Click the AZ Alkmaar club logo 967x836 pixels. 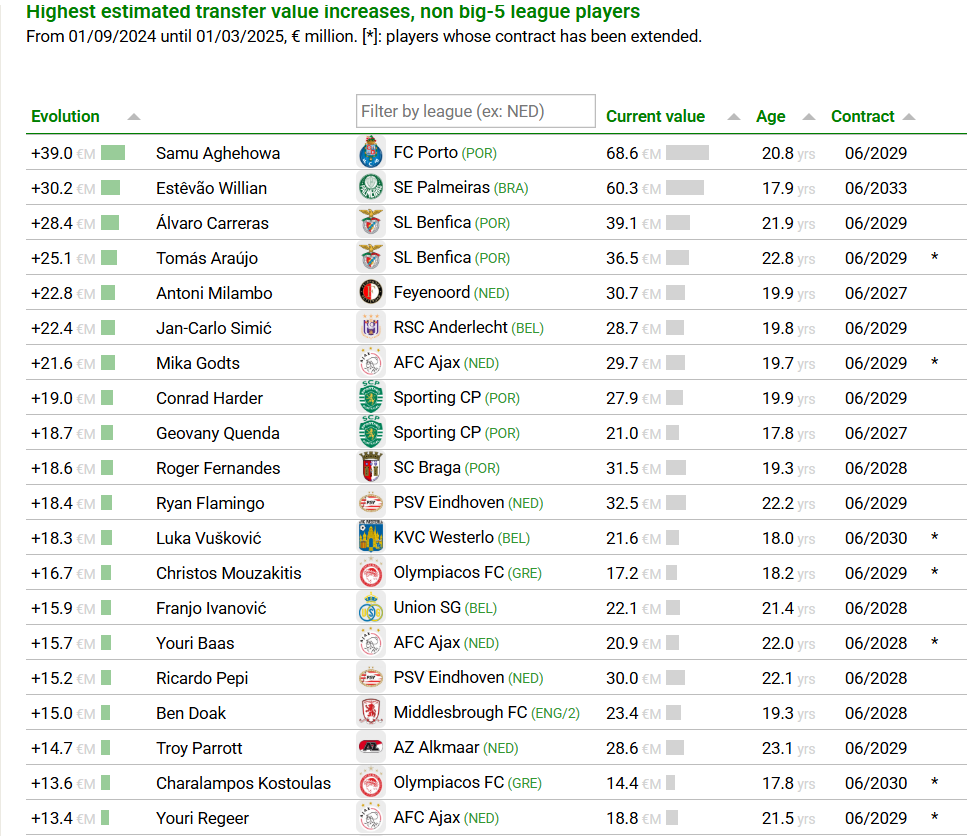coord(371,747)
